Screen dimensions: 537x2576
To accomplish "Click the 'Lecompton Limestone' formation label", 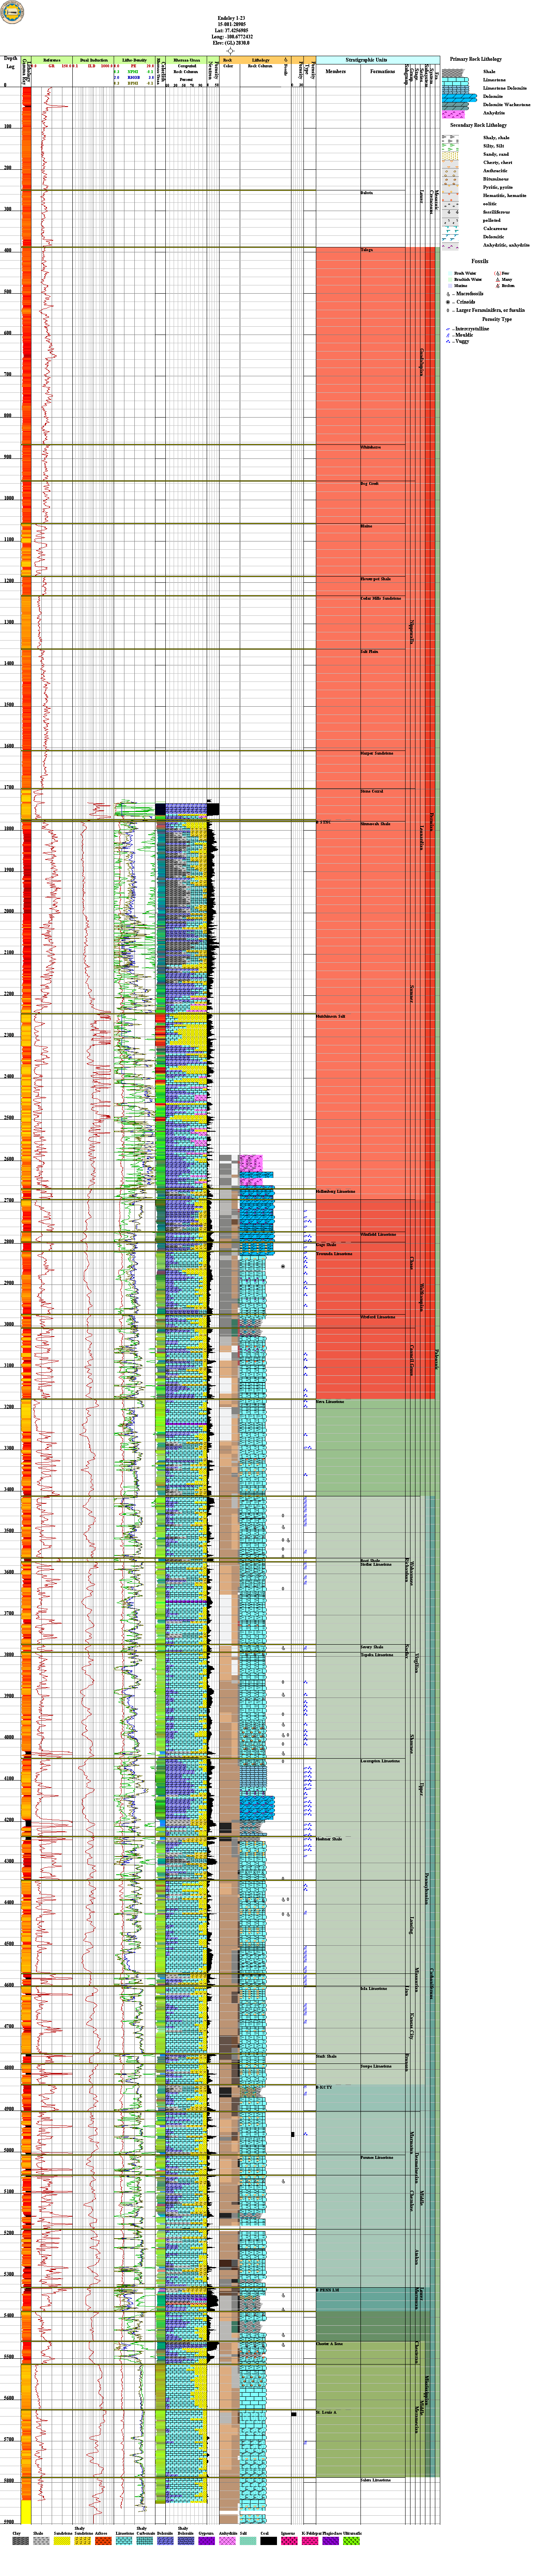I will tap(380, 1761).
